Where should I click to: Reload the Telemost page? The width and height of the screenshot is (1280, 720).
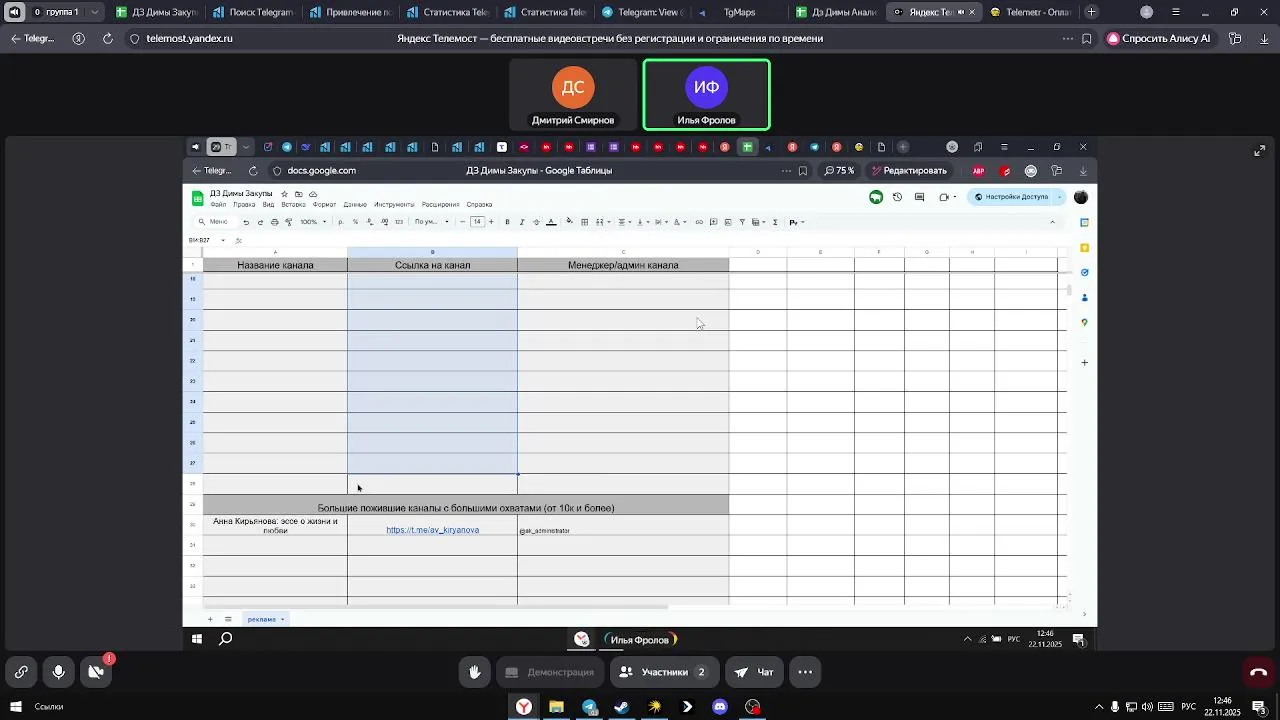107,39
